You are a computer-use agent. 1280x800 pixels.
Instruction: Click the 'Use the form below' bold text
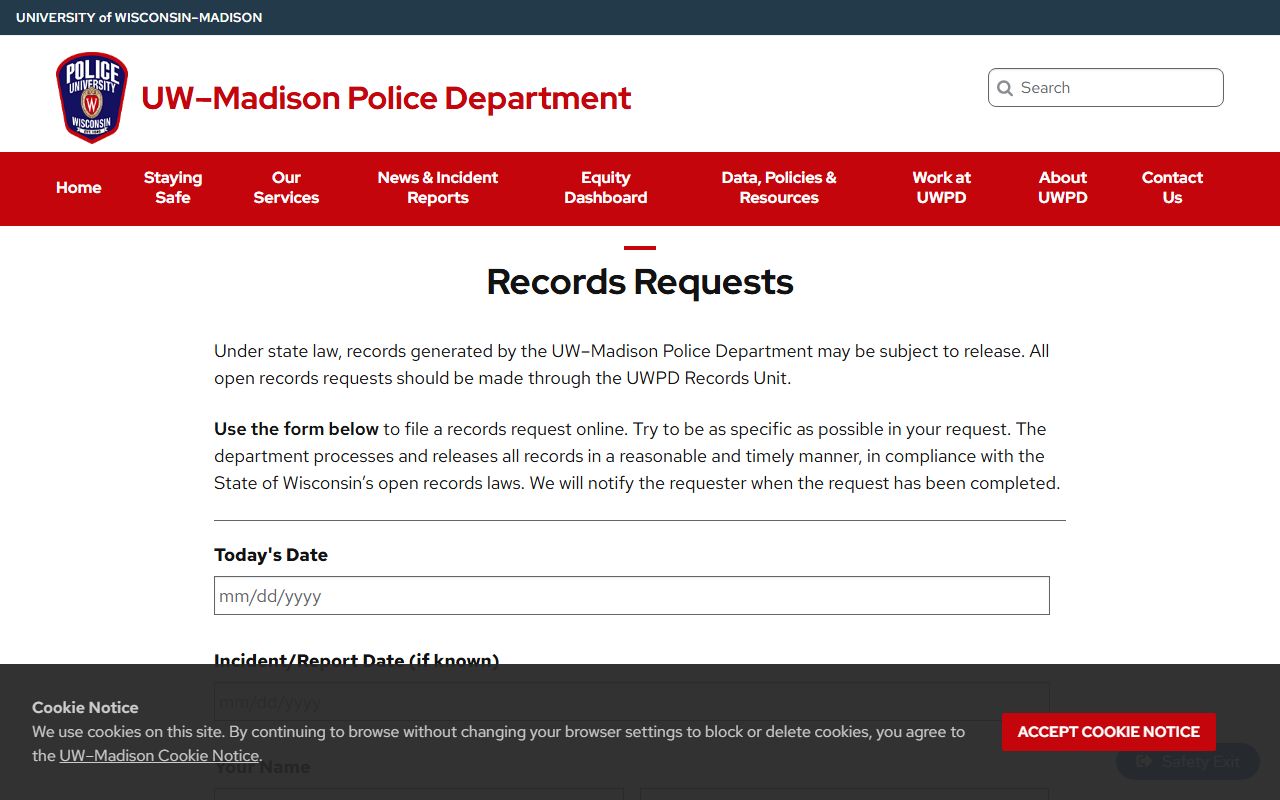pyautogui.click(x=296, y=429)
